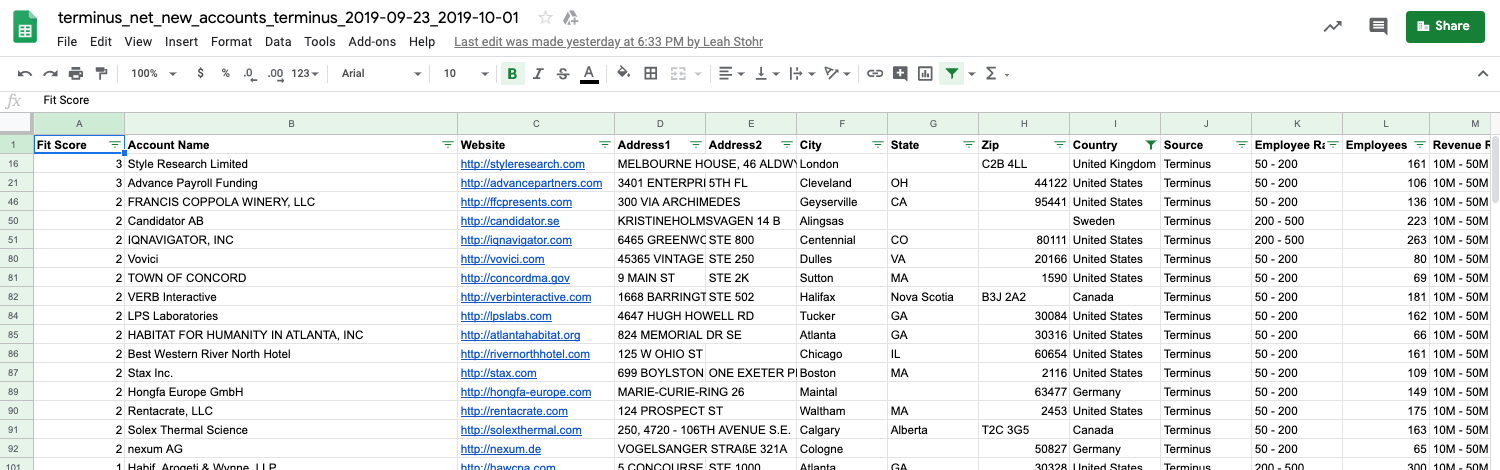1500x470 pixels.
Task: Open the text wrapping dropdown
Action: click(802, 73)
